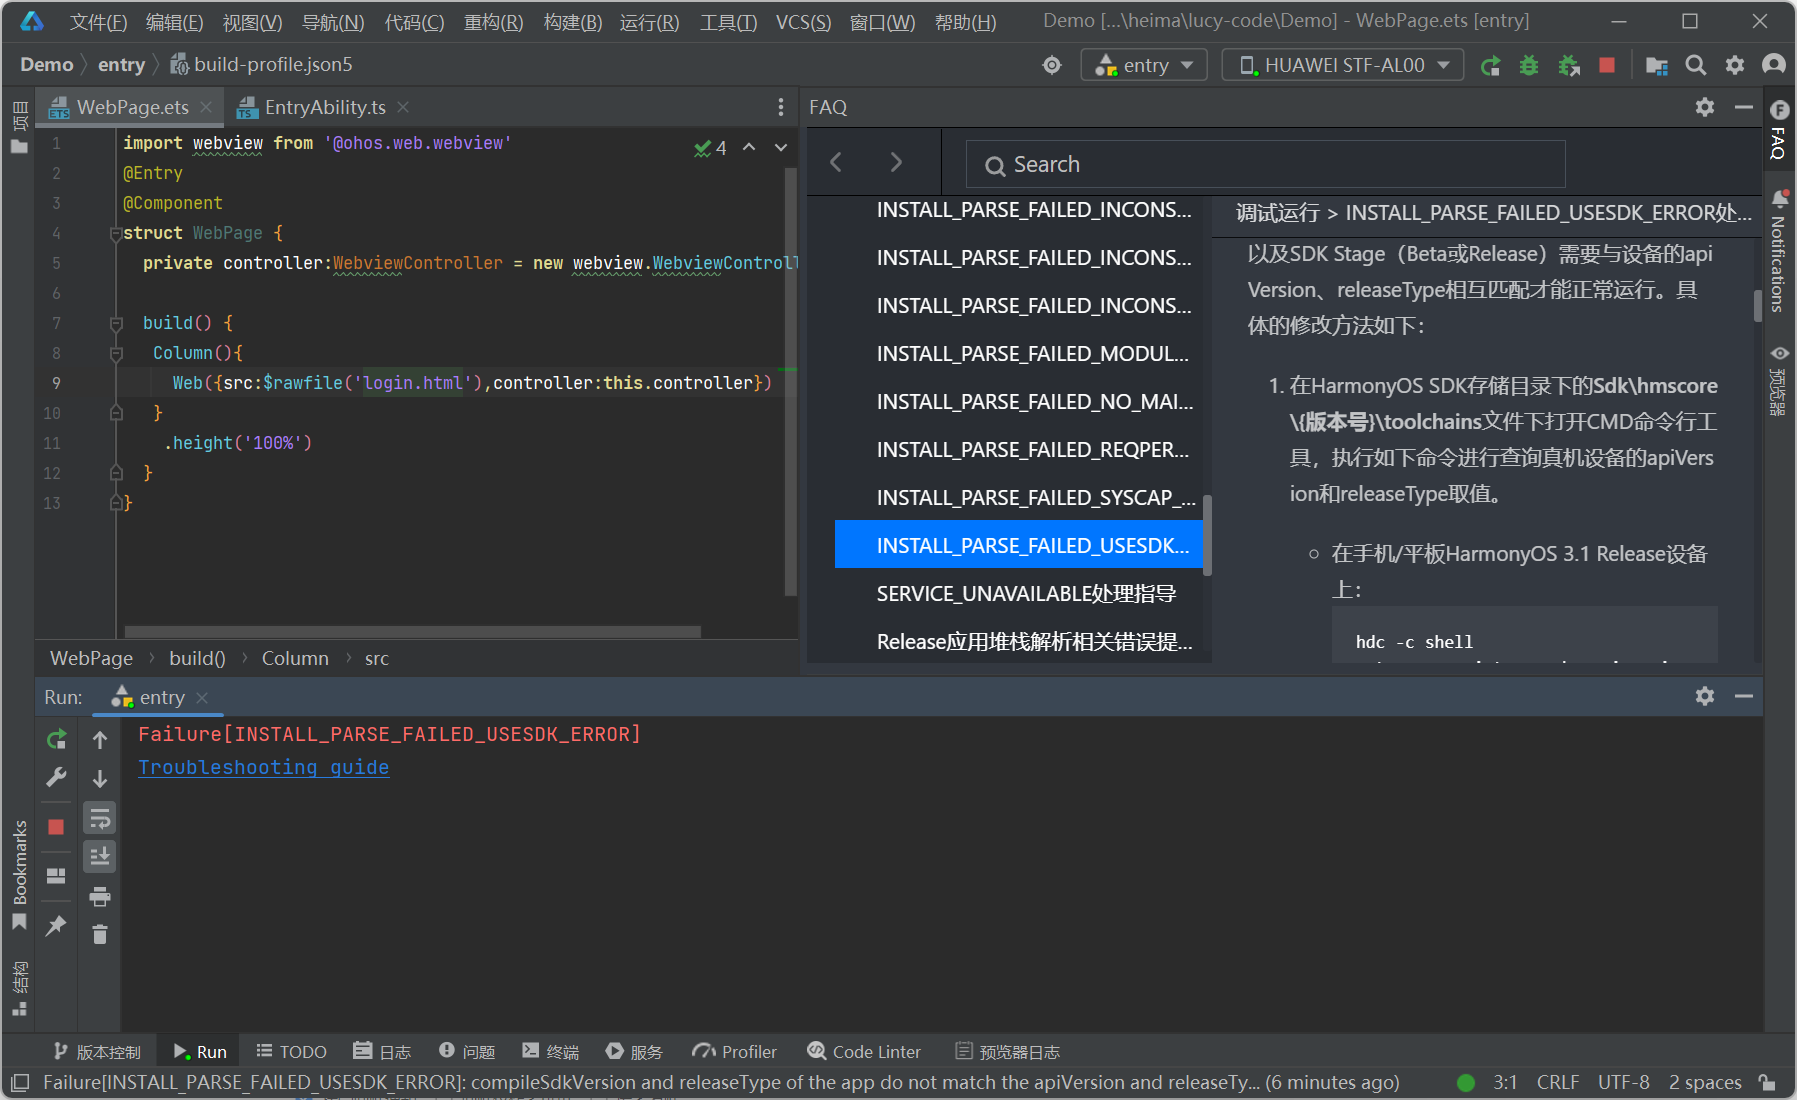Click the build-profile.json5 breadcrumb
1797x1100 pixels.
tap(262, 65)
